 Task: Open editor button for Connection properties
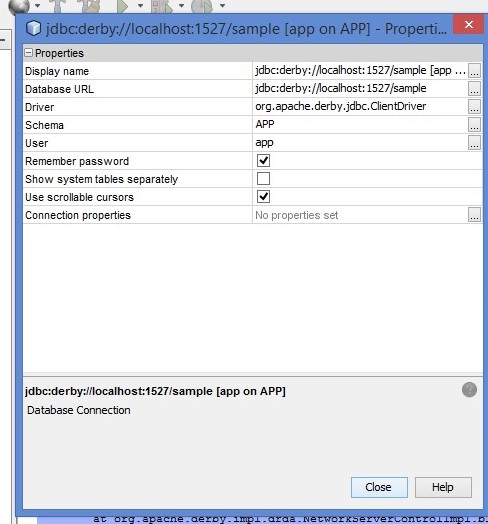[x=474, y=215]
